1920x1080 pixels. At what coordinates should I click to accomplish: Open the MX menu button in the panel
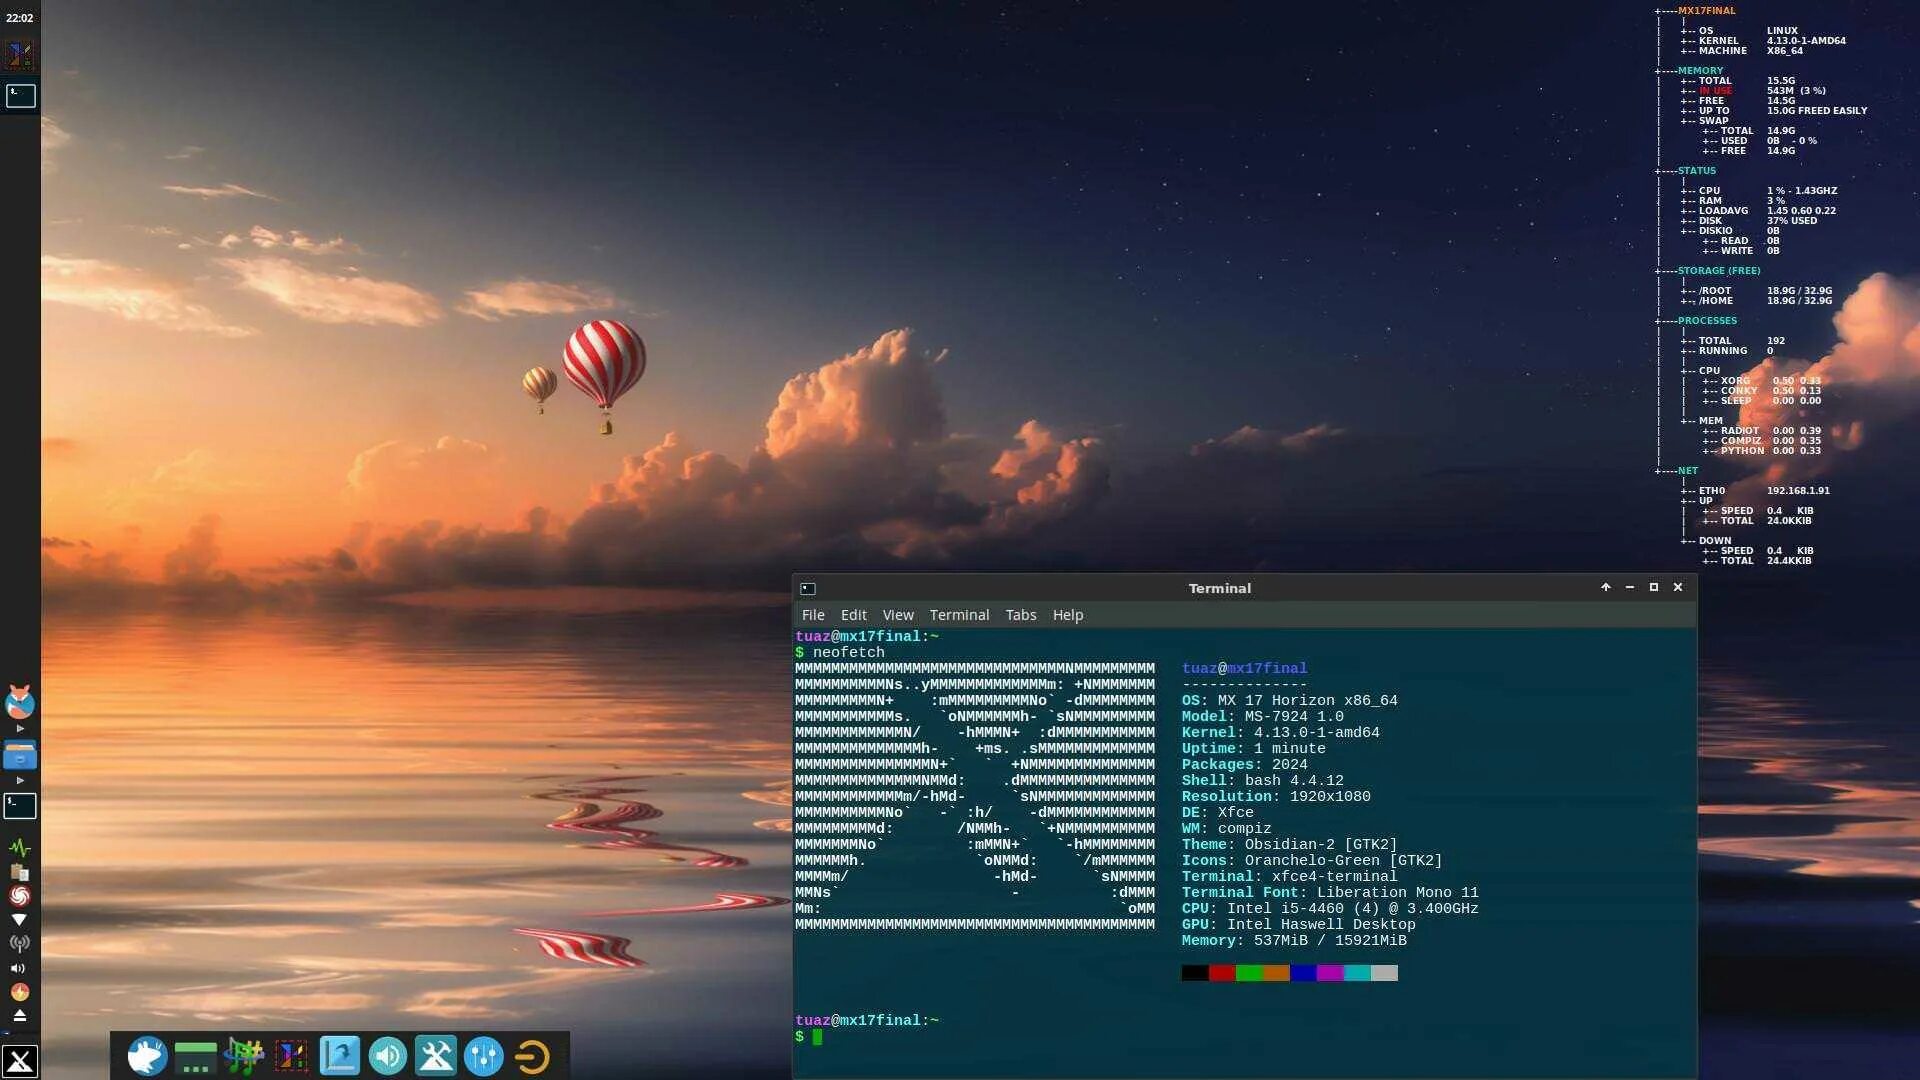(20, 1060)
